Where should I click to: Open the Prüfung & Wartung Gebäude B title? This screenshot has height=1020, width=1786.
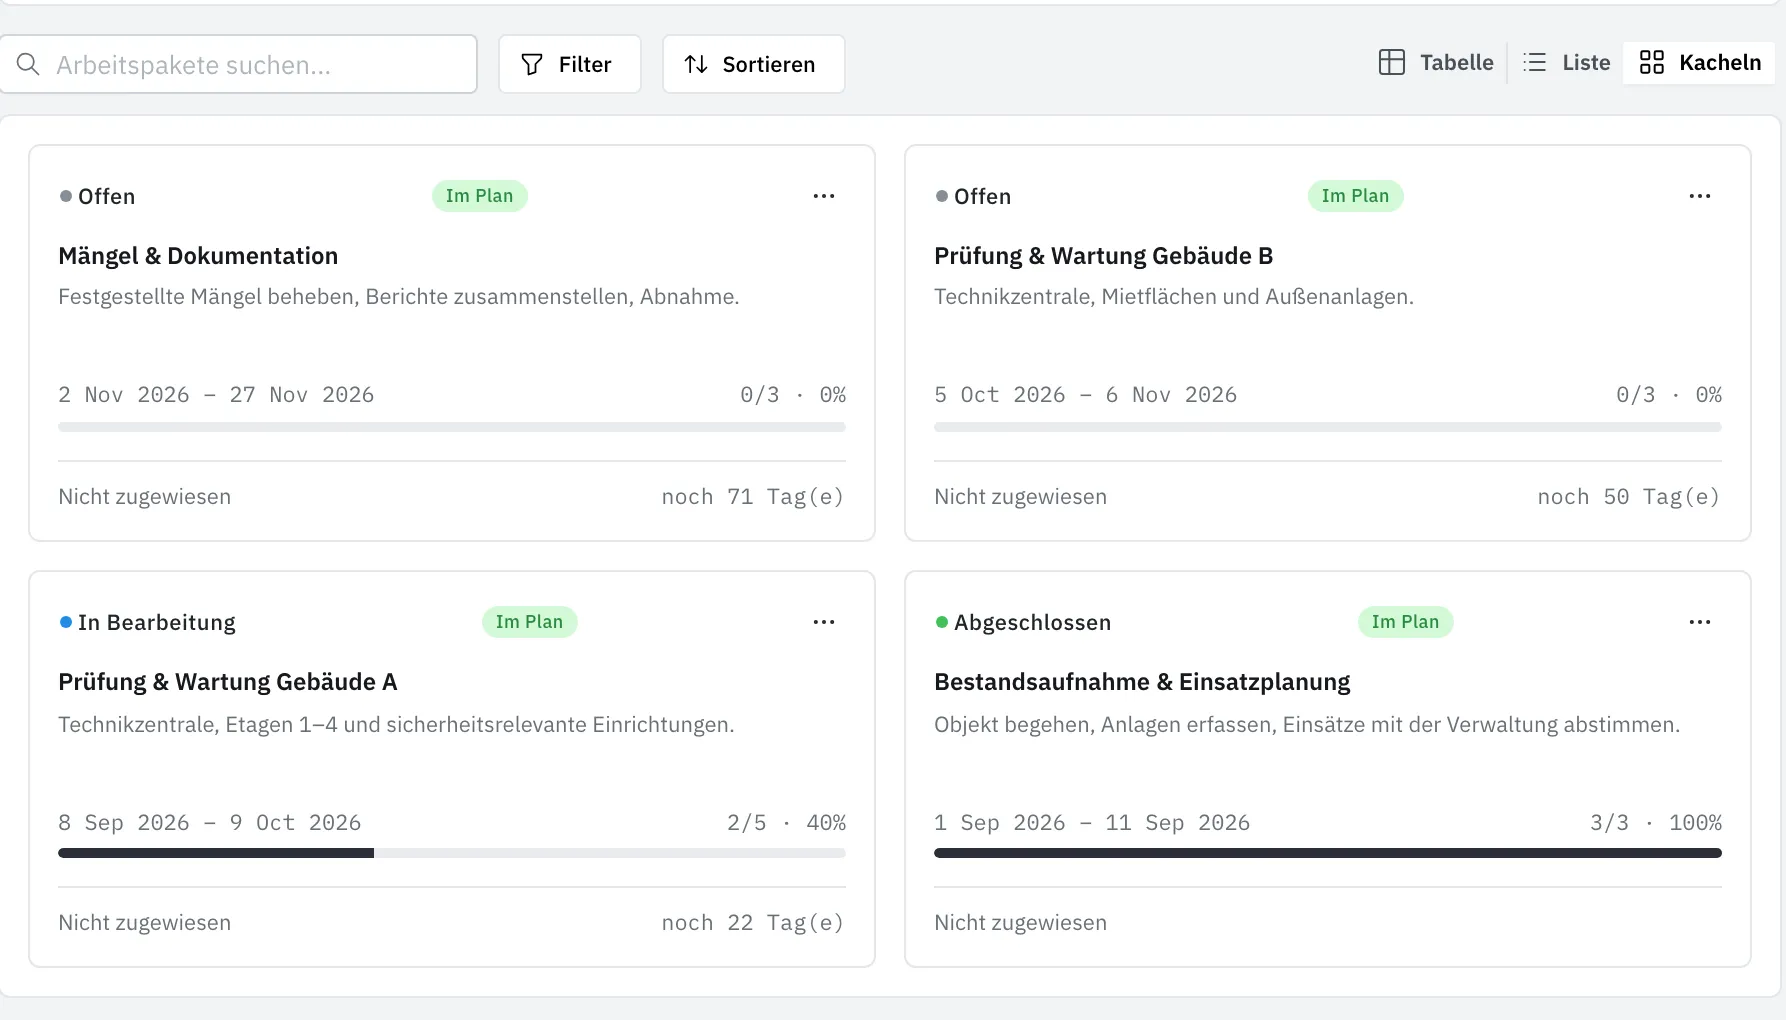click(x=1104, y=256)
